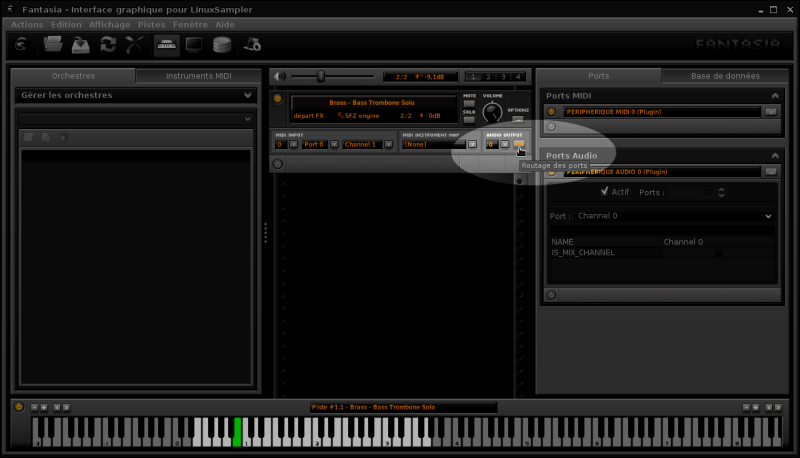This screenshot has width=800, height=458.
Task: Open the Edition menu
Action: 66,24
